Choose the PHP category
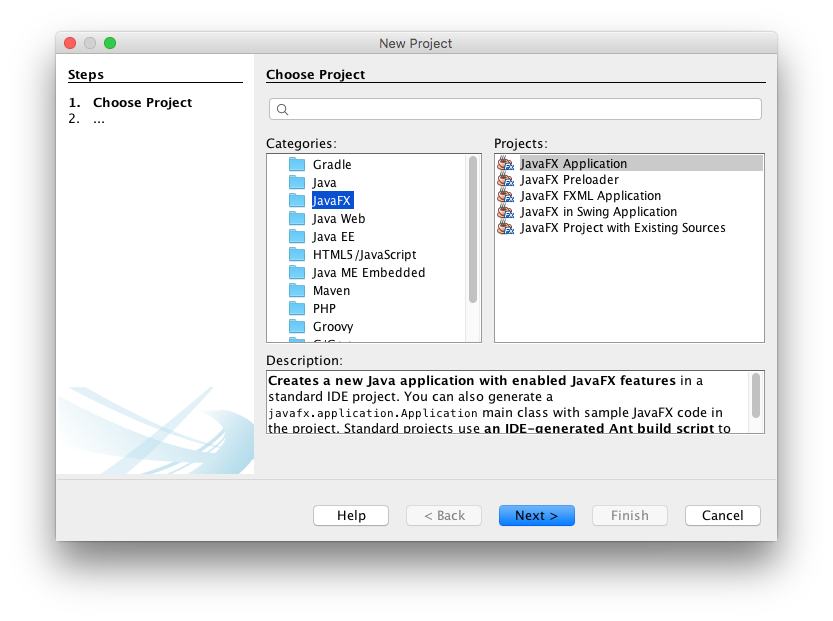Screen dimensions: 833x621 [324, 309]
